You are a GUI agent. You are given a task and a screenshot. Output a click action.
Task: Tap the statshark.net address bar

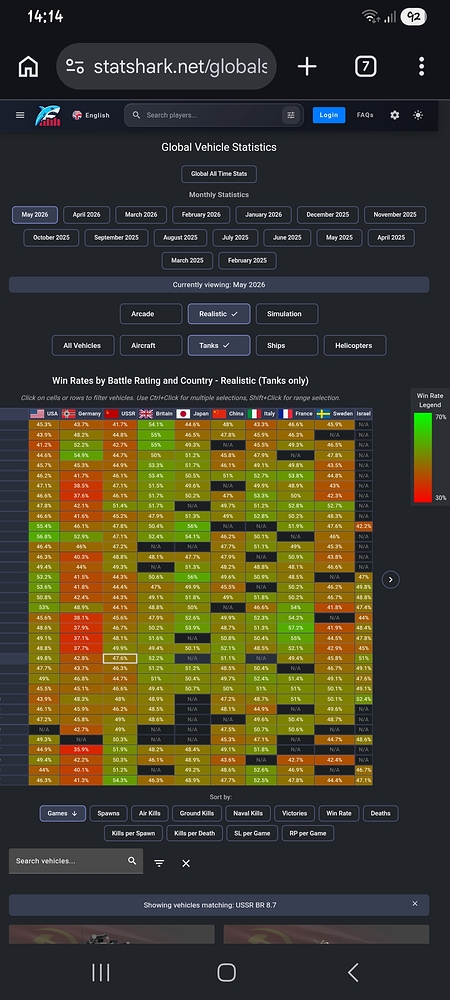pos(166,66)
